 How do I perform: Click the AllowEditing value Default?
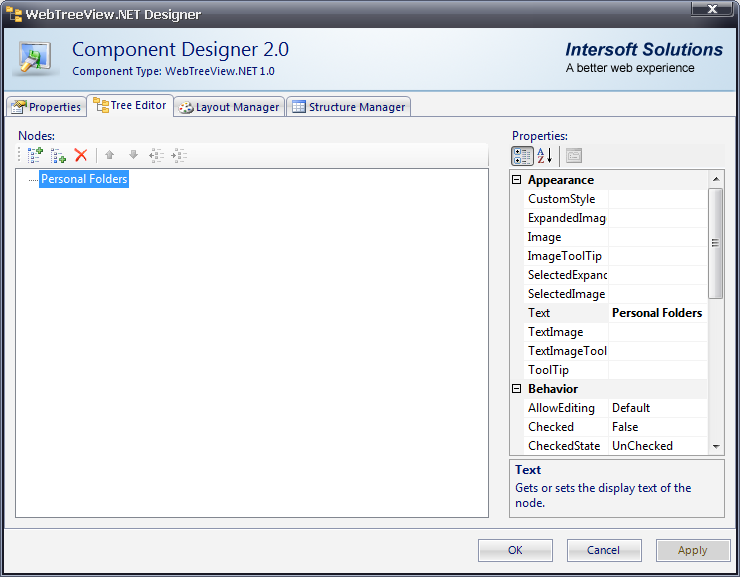click(658, 408)
